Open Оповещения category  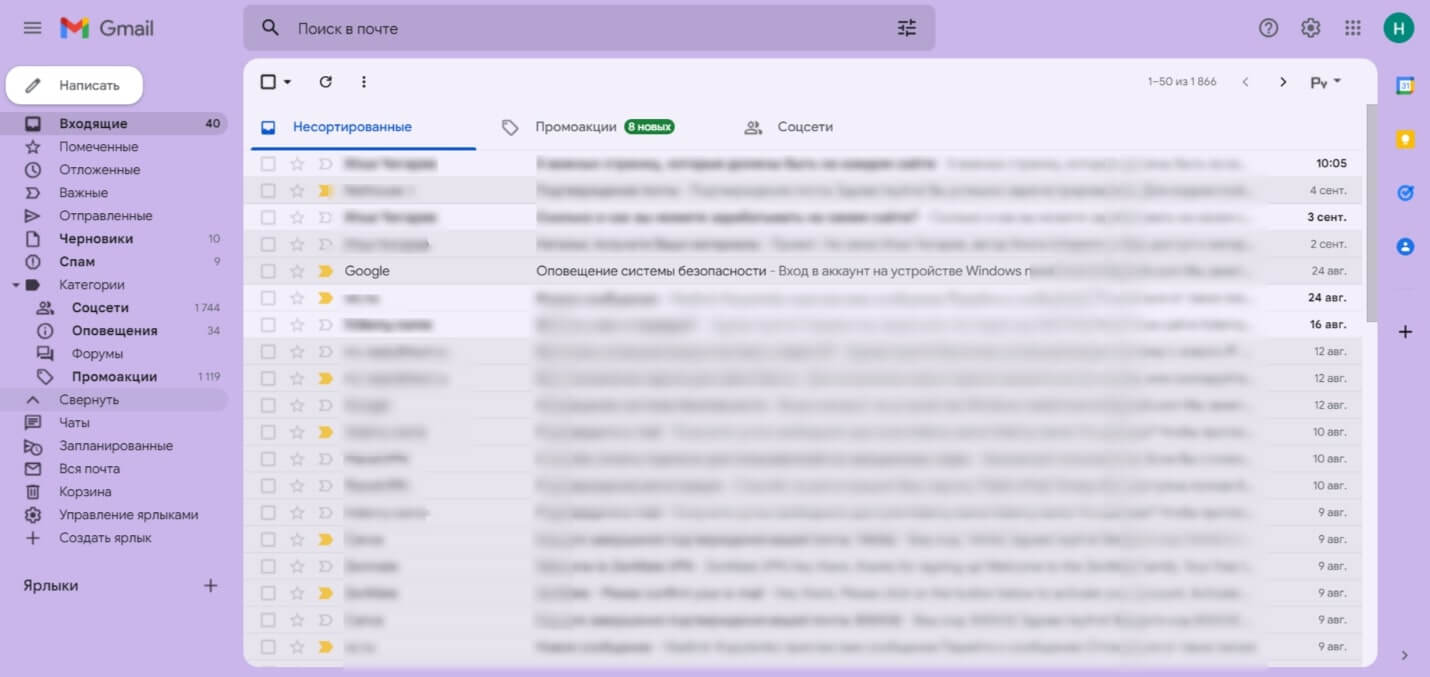click(x=114, y=331)
